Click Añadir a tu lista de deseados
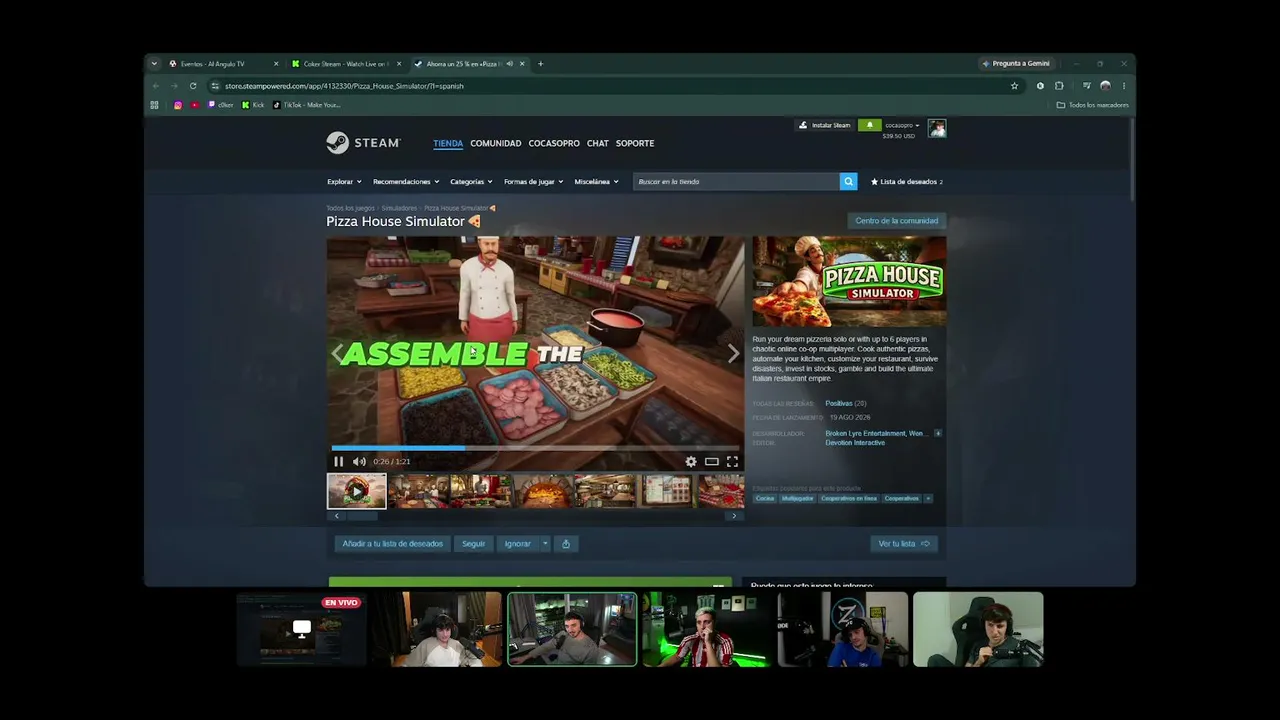The width and height of the screenshot is (1280, 720). (393, 544)
